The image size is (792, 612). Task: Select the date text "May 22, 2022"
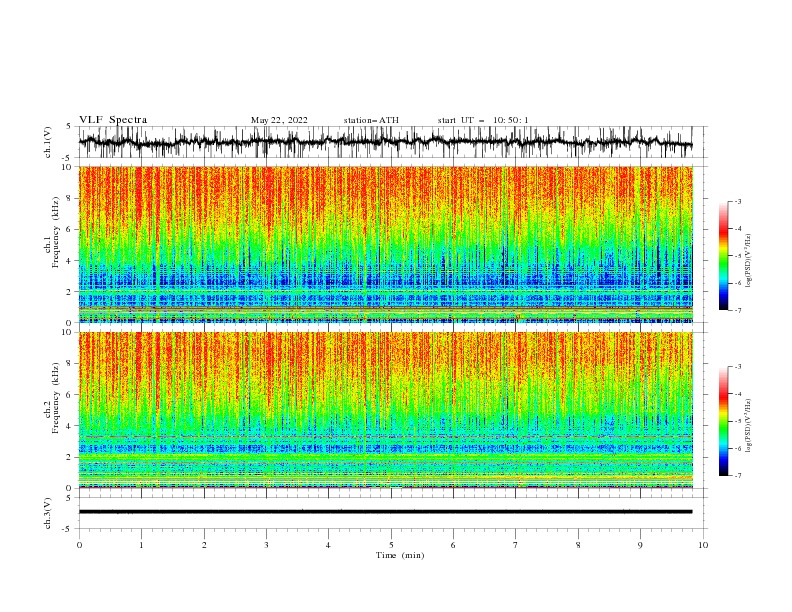(279, 120)
